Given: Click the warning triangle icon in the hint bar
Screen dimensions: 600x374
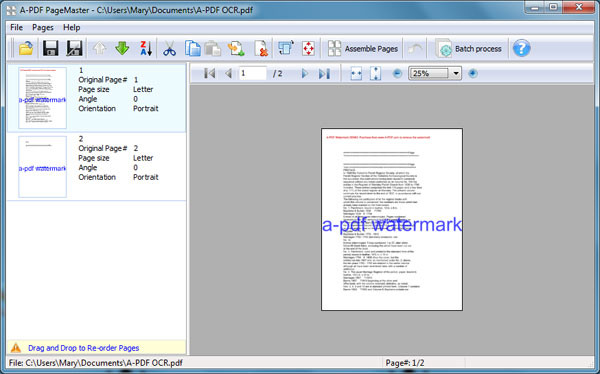Looking at the screenshot, I should pyautogui.click(x=16, y=348).
